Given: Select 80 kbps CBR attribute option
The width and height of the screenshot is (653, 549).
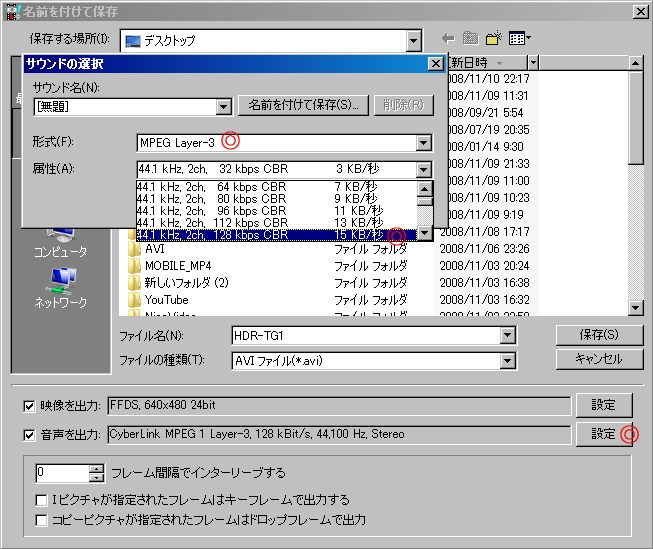Looking at the screenshot, I should click(x=277, y=199).
